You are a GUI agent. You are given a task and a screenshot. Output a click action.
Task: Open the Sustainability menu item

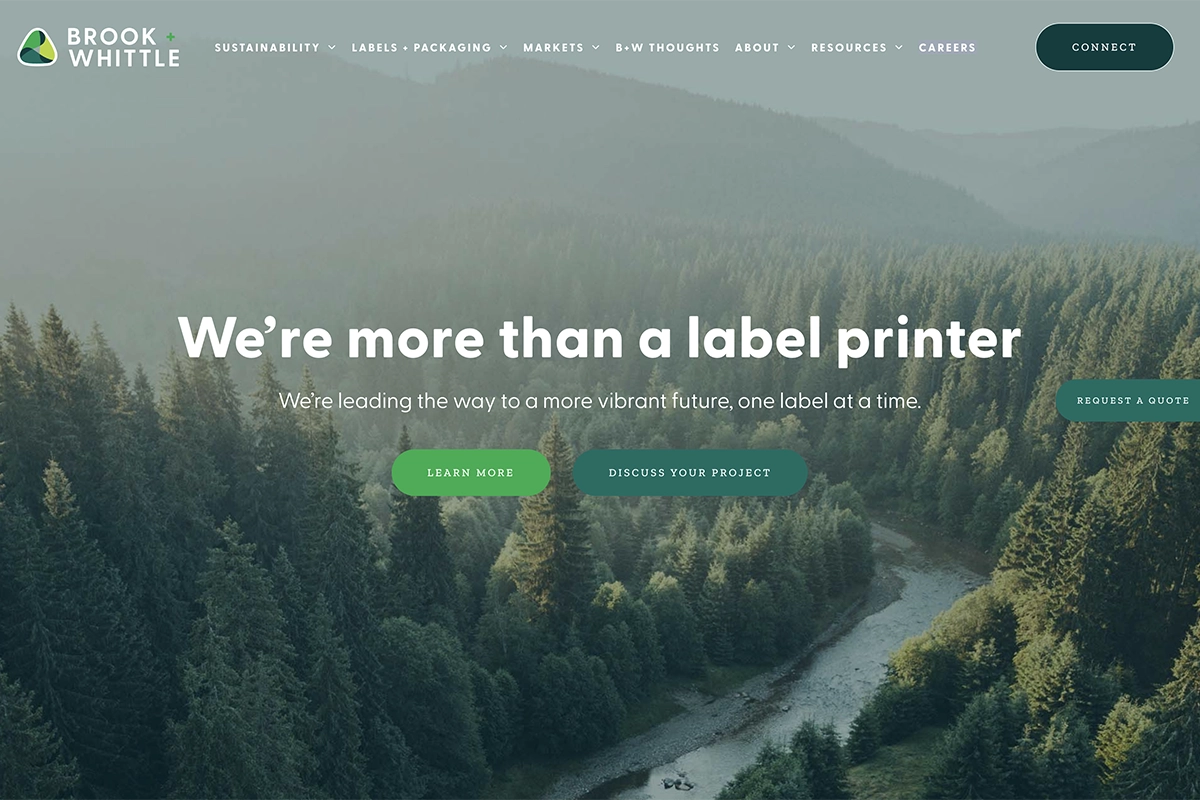(267, 47)
